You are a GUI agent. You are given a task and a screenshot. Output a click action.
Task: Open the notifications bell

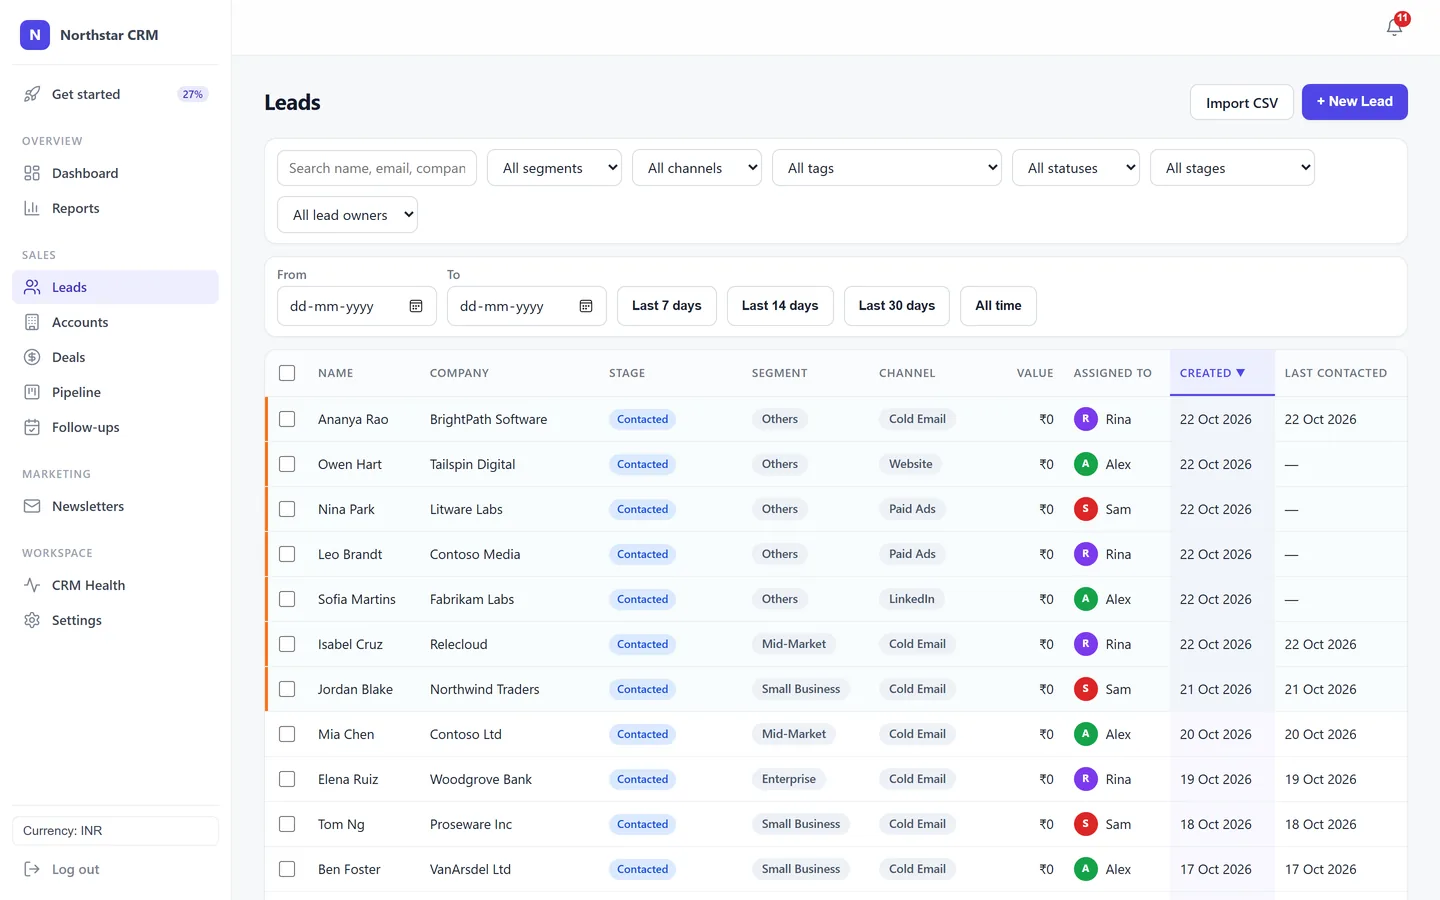click(1395, 27)
